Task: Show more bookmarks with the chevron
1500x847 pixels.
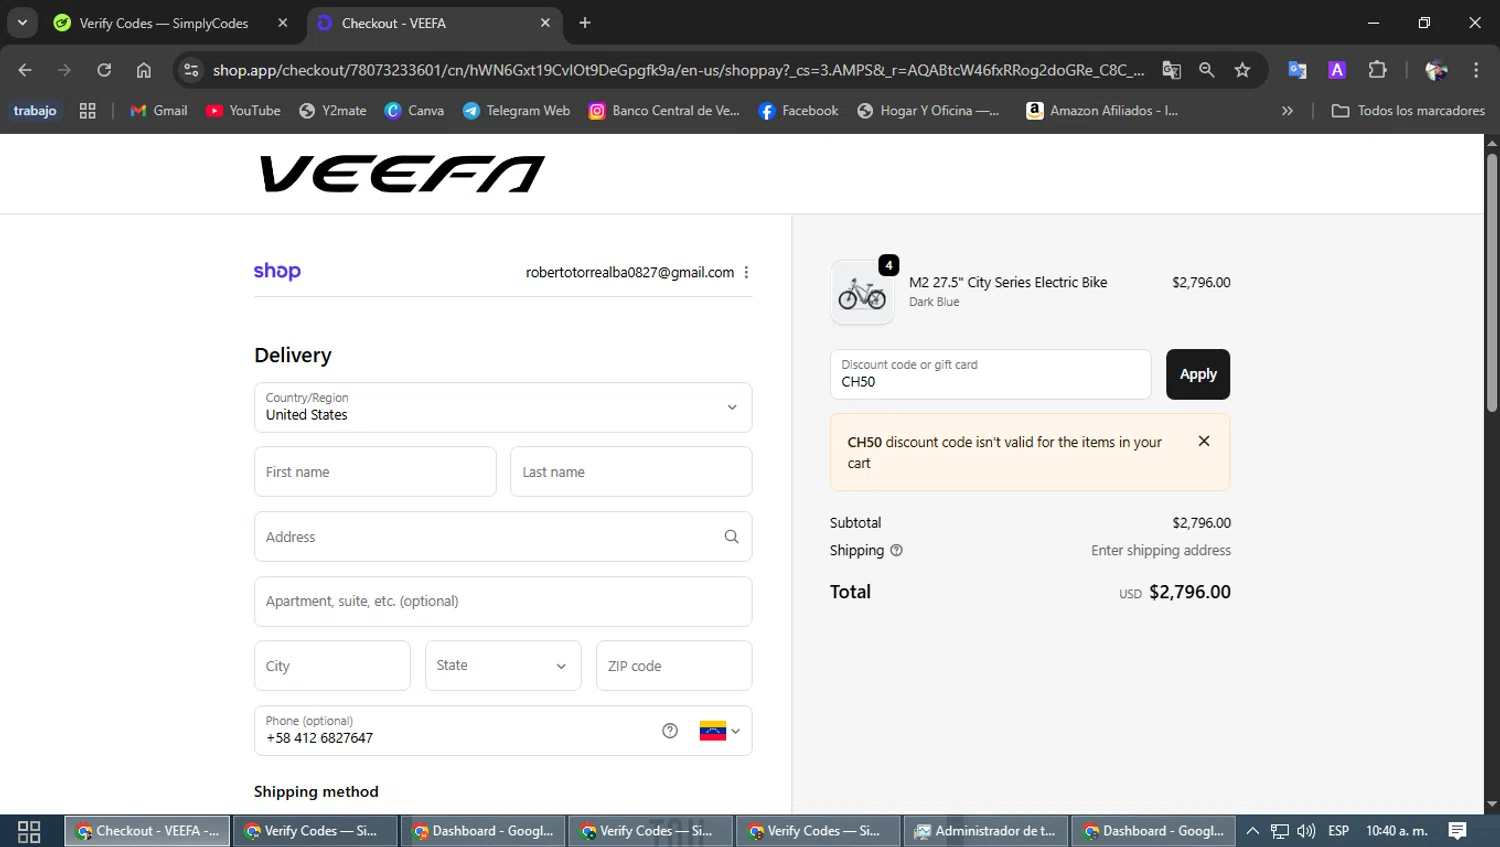Action: (x=1287, y=111)
